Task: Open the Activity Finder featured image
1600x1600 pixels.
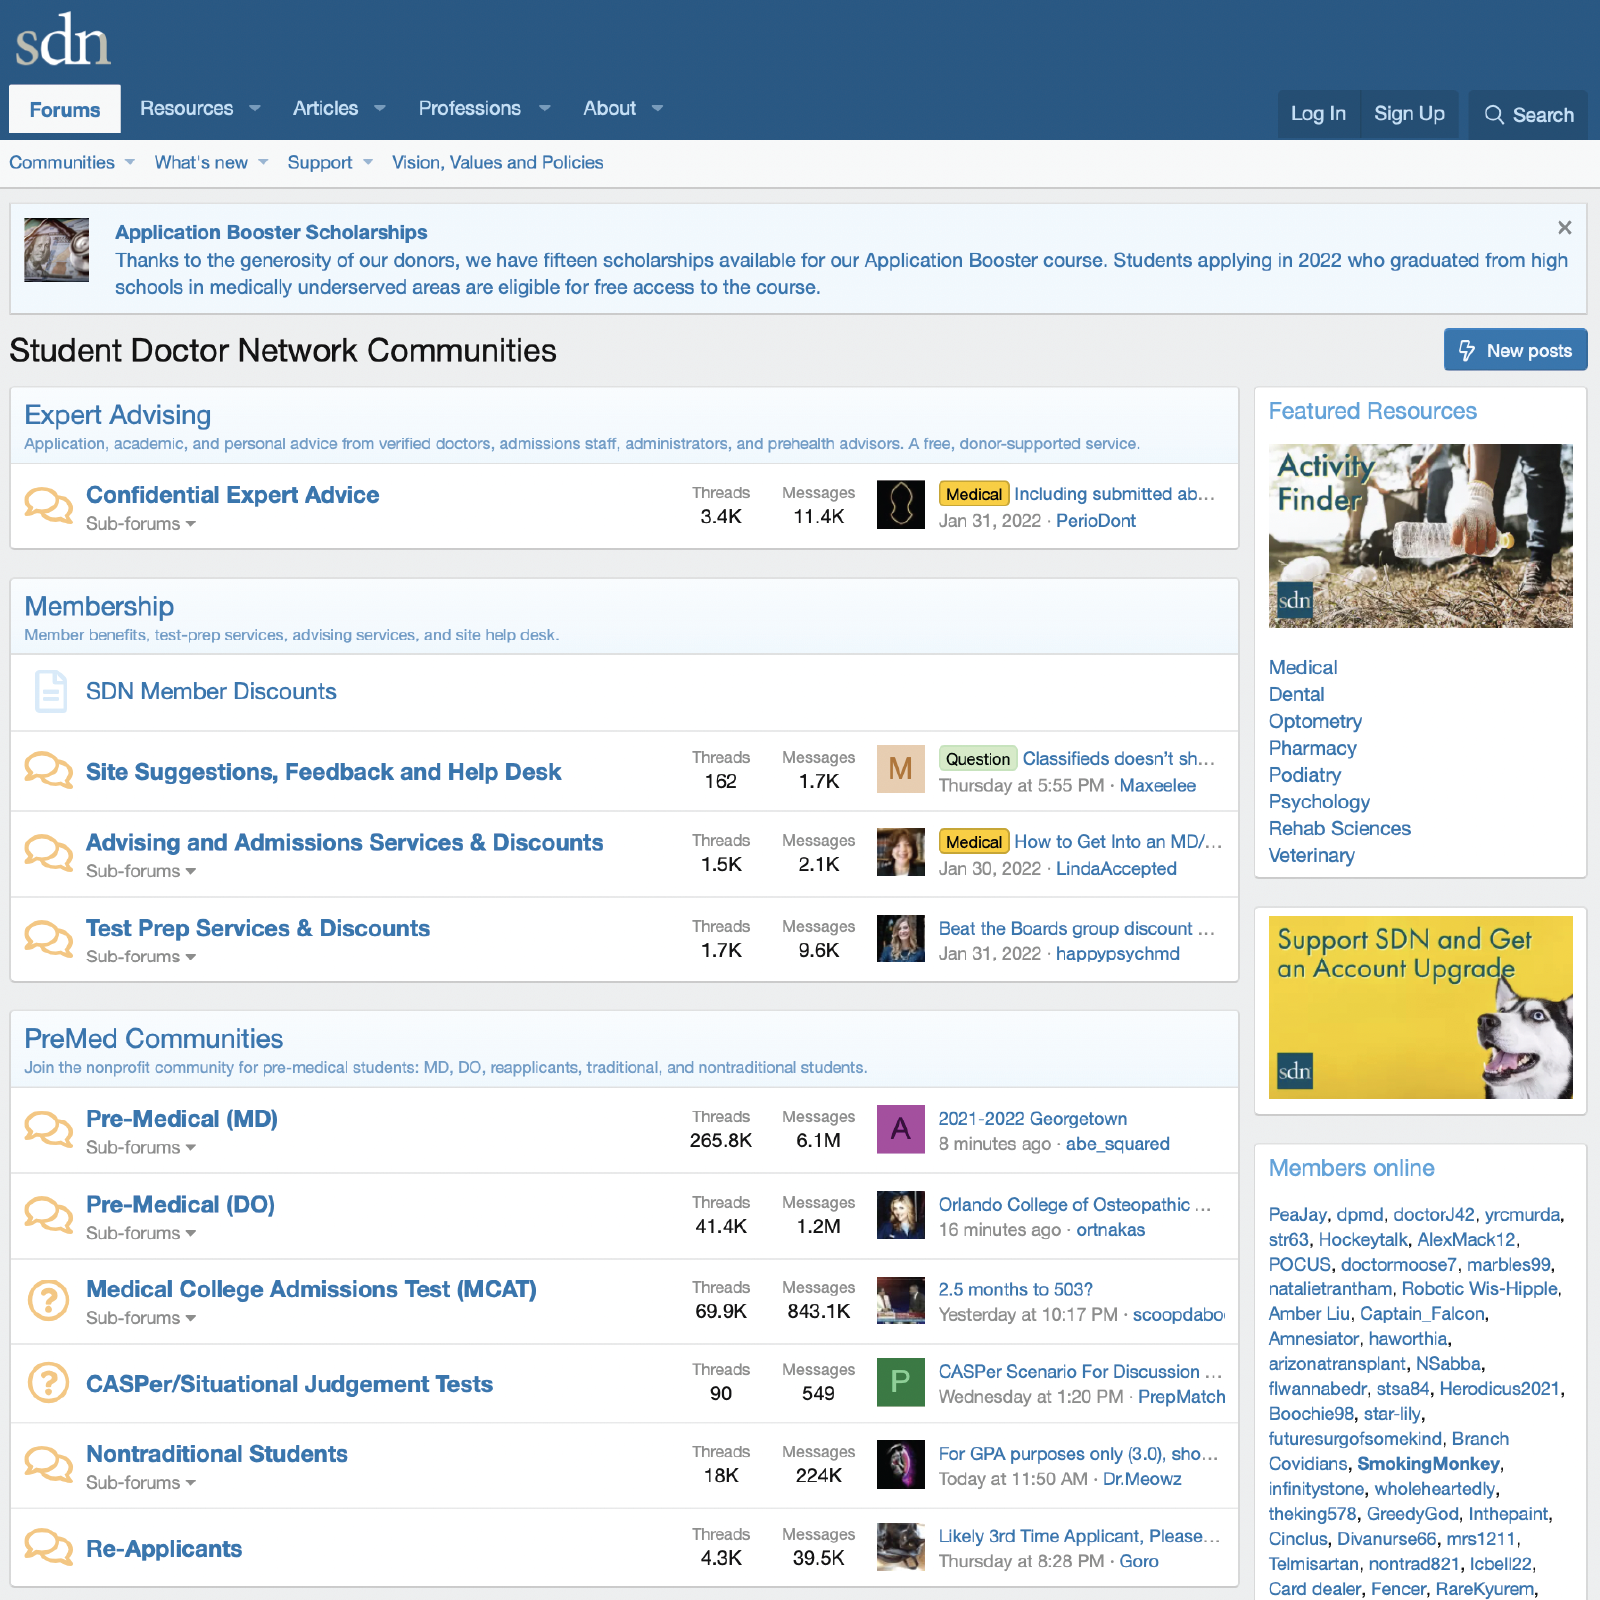Action: tap(1419, 536)
